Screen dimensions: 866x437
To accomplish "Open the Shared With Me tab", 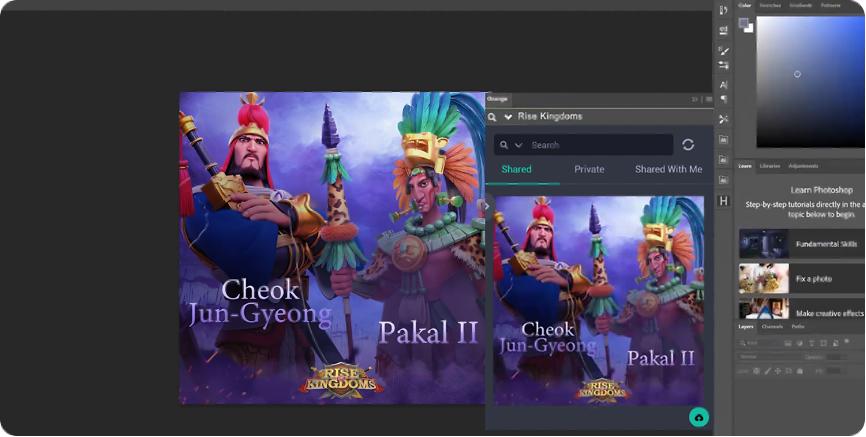I will [668, 169].
